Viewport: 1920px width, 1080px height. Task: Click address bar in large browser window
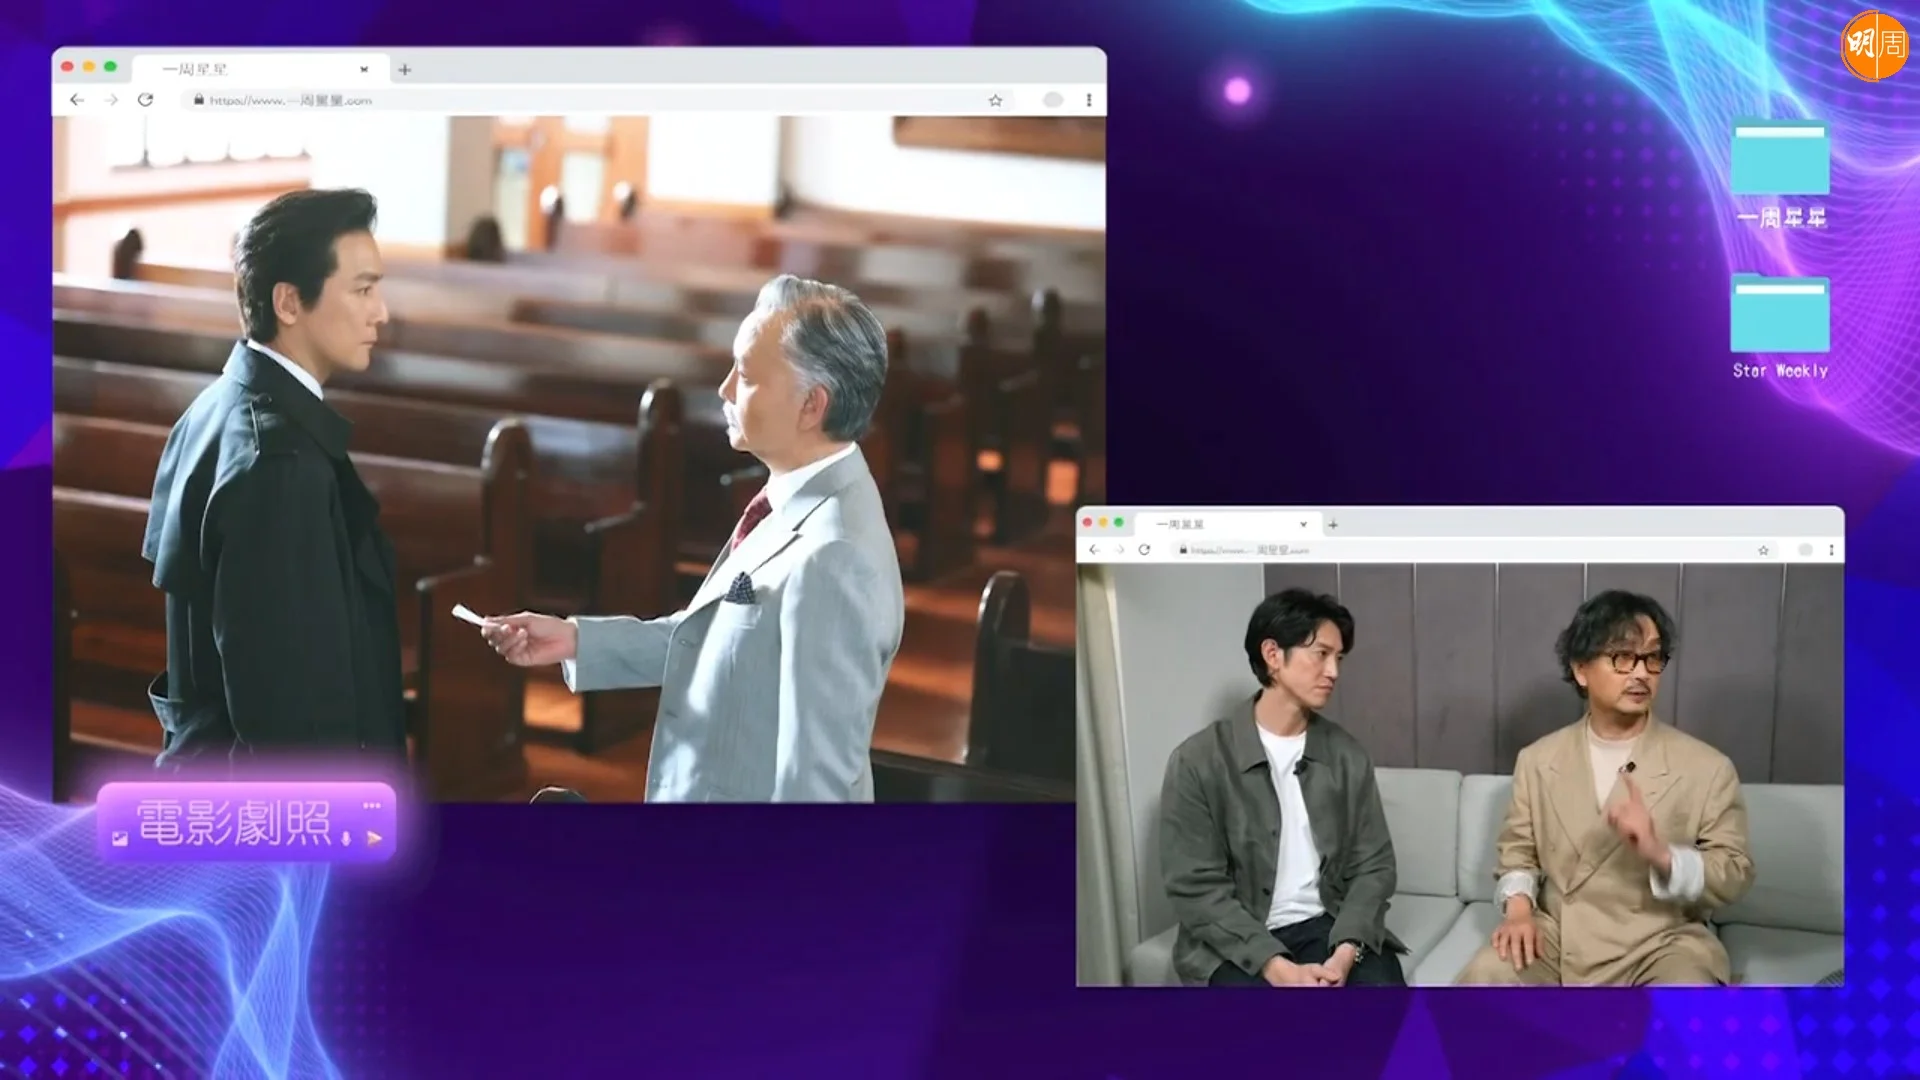[x=598, y=100]
